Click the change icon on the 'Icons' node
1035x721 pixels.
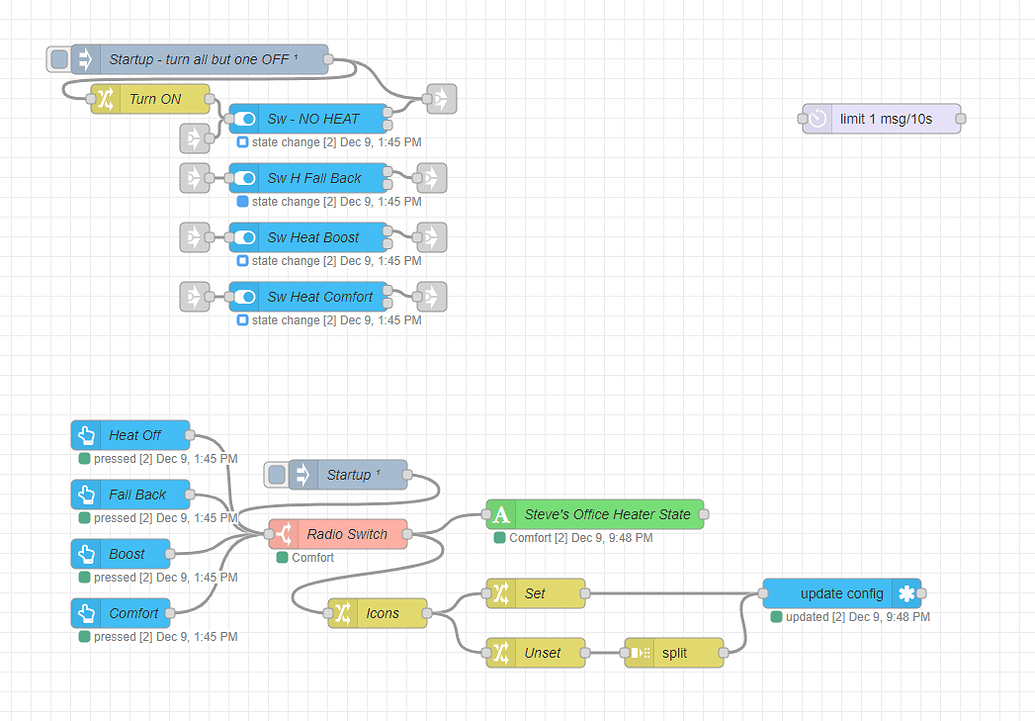click(343, 613)
